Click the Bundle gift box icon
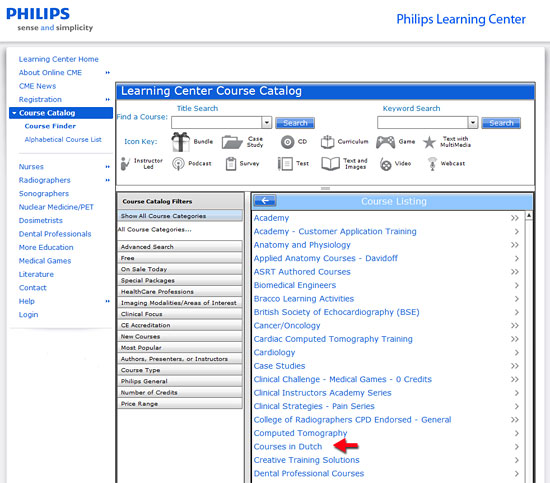Viewport: 550px width, 483px height. (181, 142)
